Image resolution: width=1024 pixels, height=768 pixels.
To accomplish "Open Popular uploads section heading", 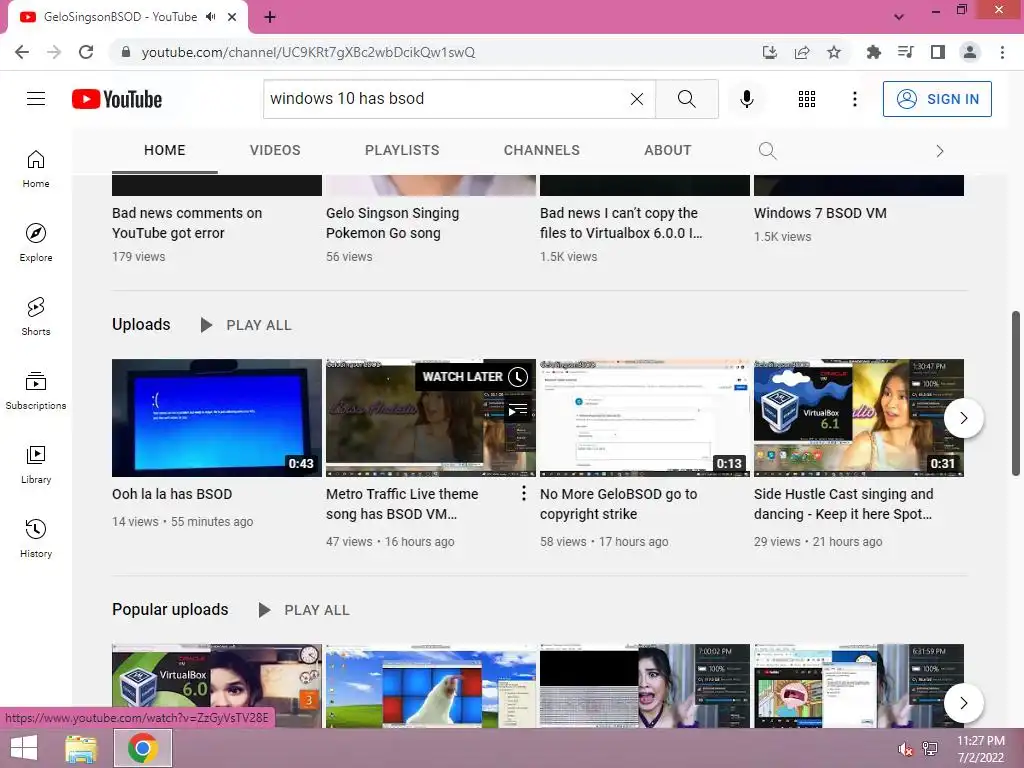I will [170, 609].
